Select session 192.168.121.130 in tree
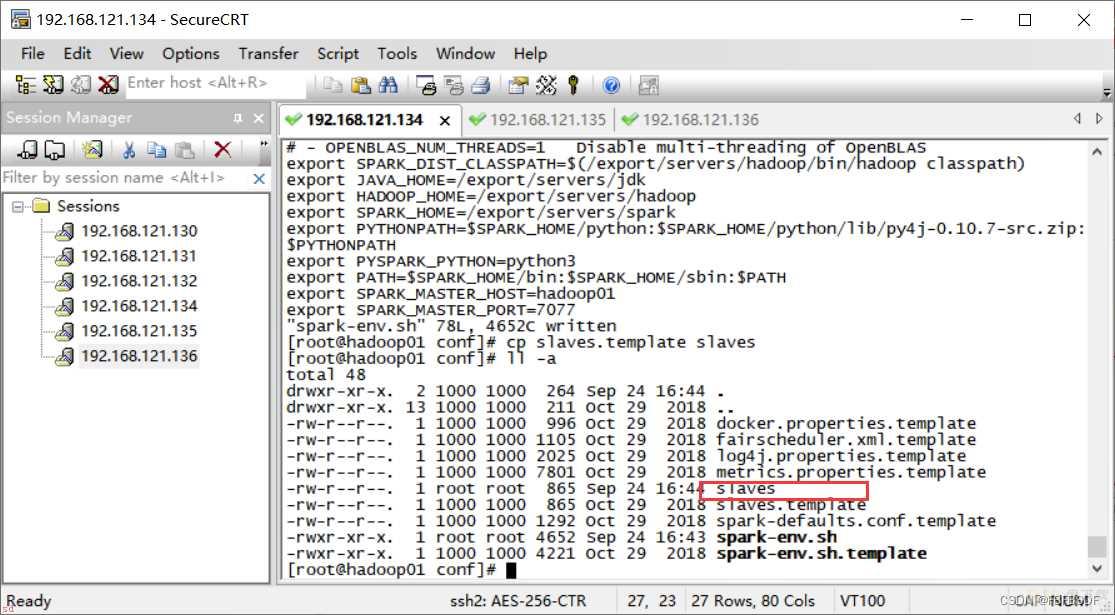 (x=139, y=231)
